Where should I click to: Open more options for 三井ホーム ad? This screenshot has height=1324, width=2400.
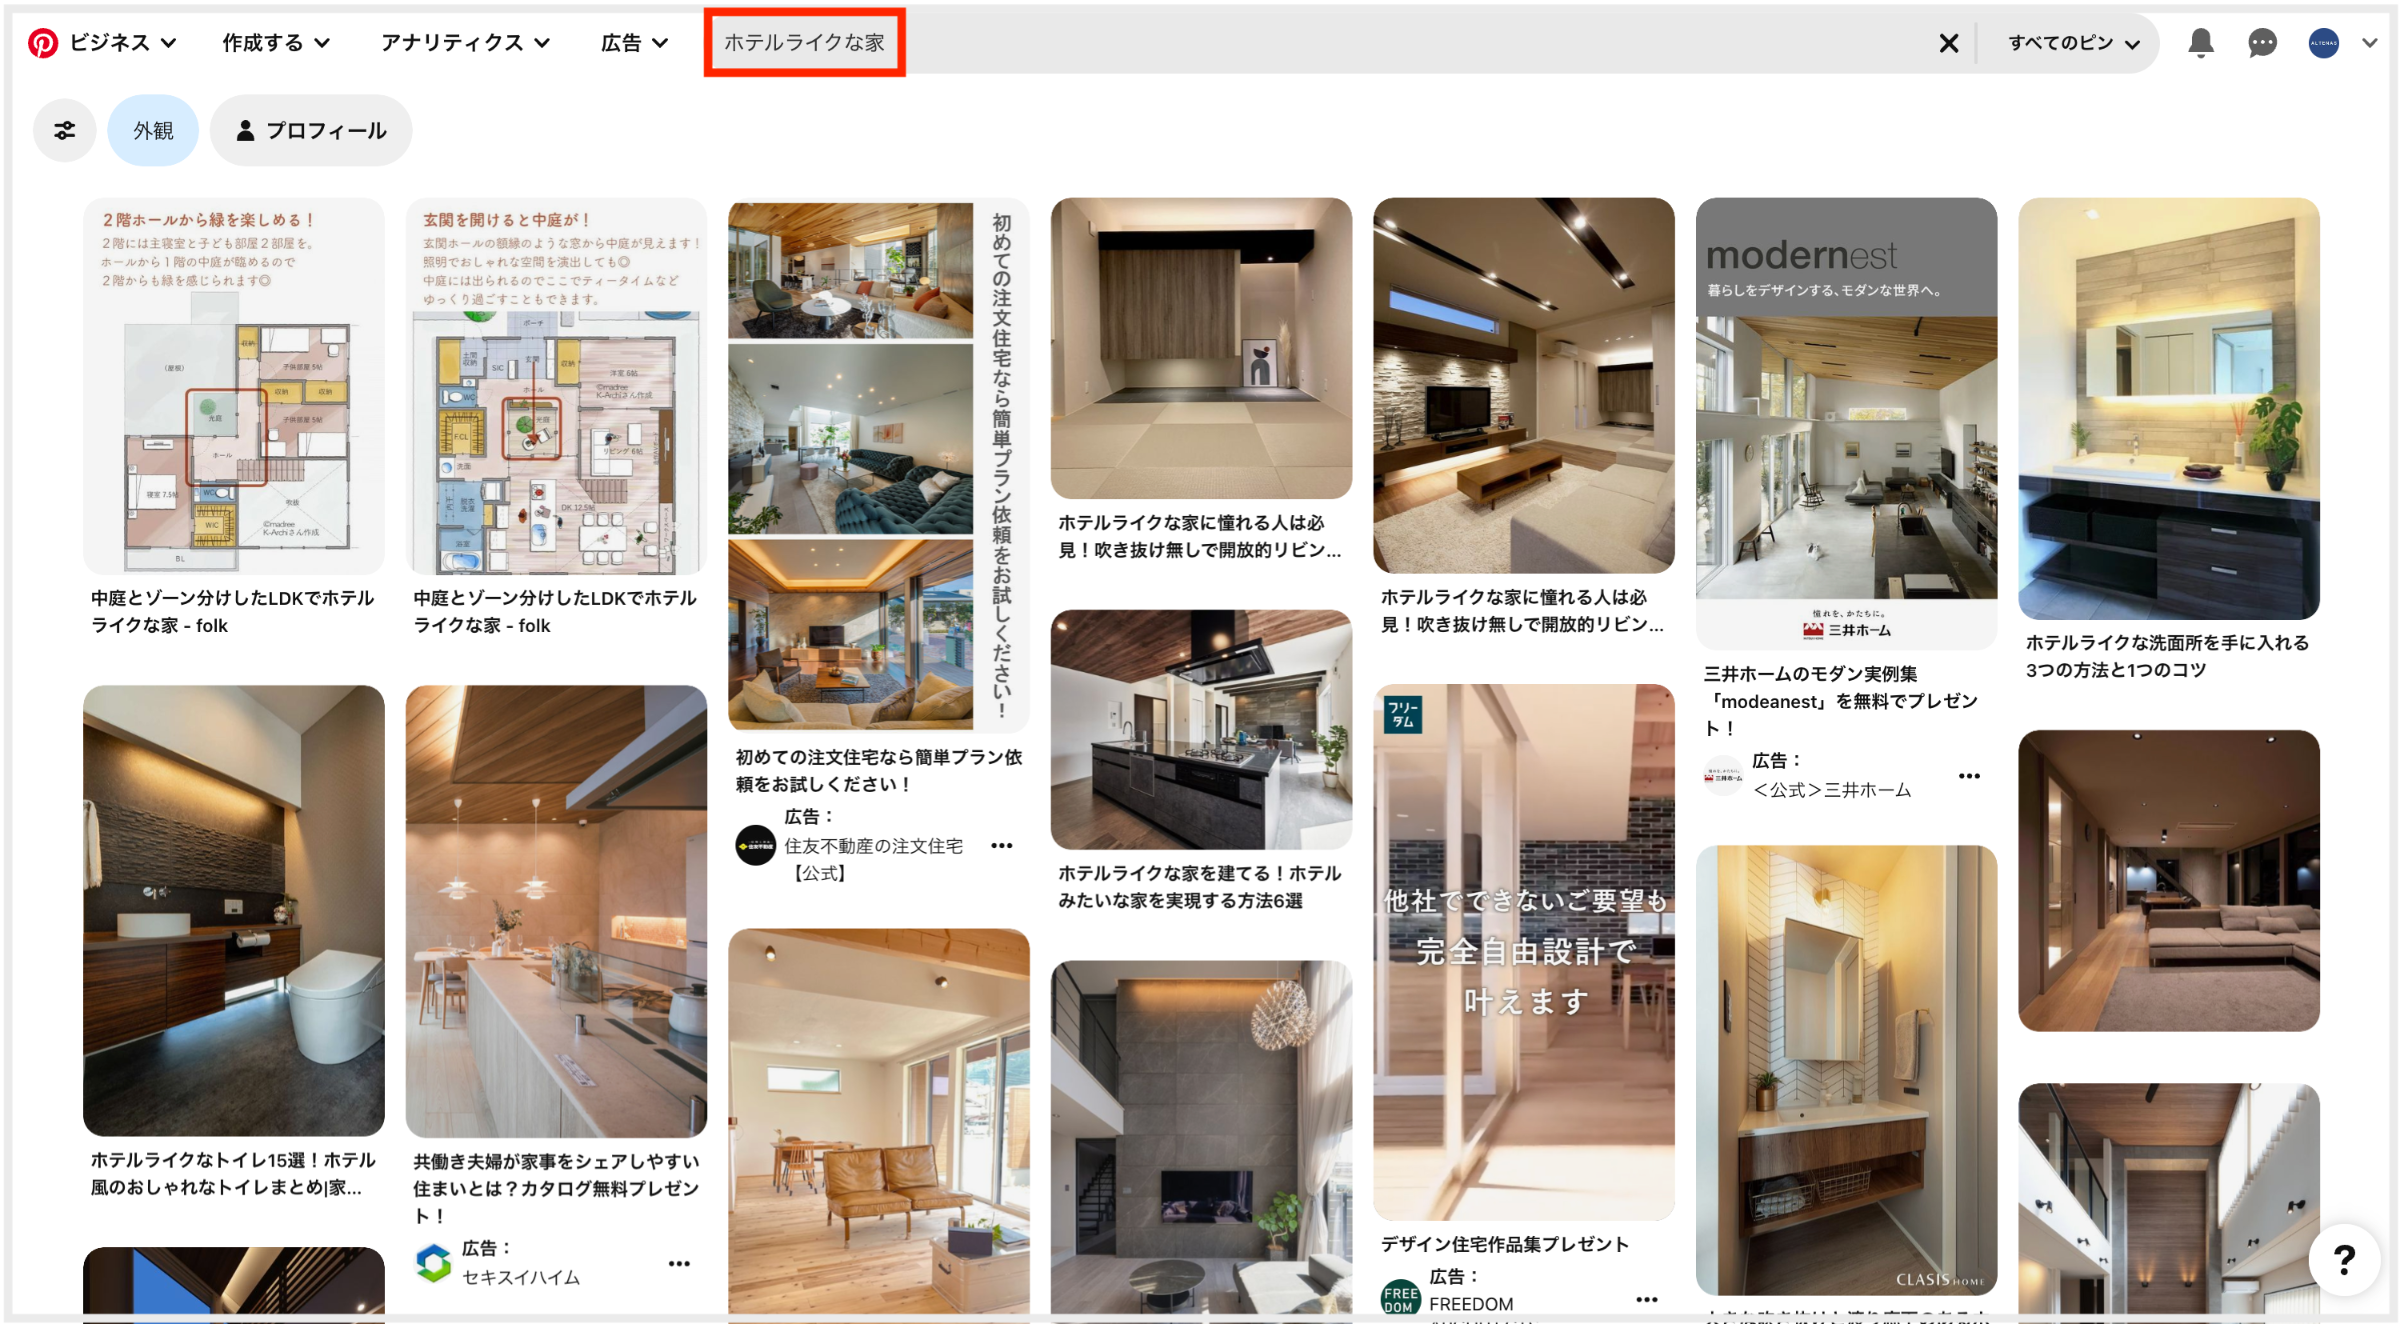(1969, 776)
